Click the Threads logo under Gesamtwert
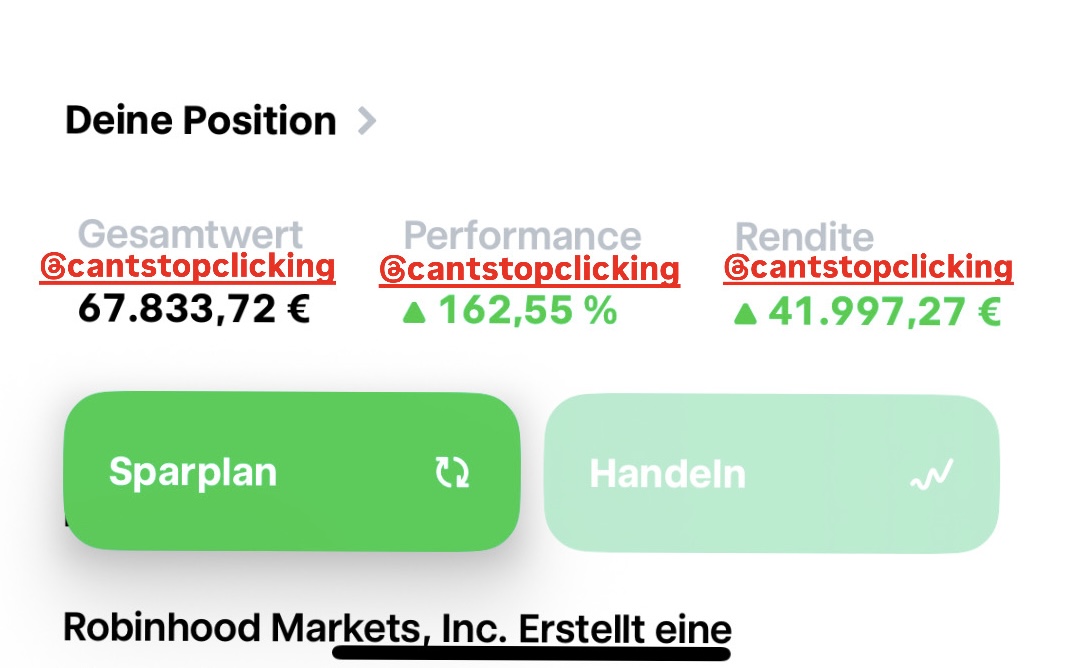Screen dimensions: 1077x668 pyautogui.click(x=53, y=267)
